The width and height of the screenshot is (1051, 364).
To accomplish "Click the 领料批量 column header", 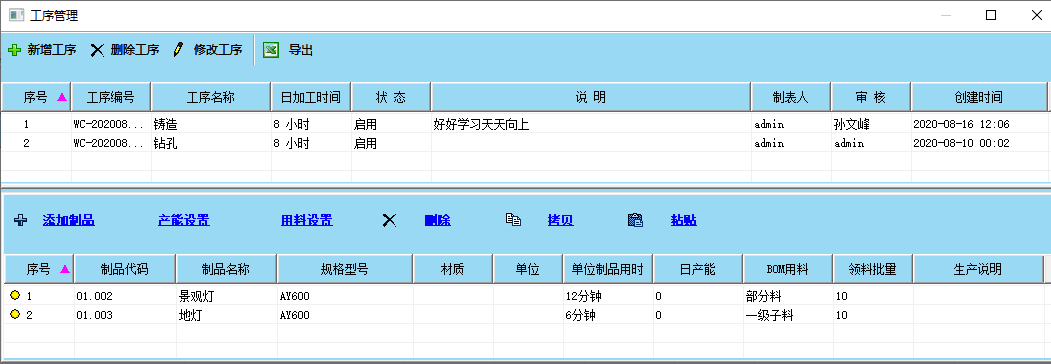I will coord(873,269).
